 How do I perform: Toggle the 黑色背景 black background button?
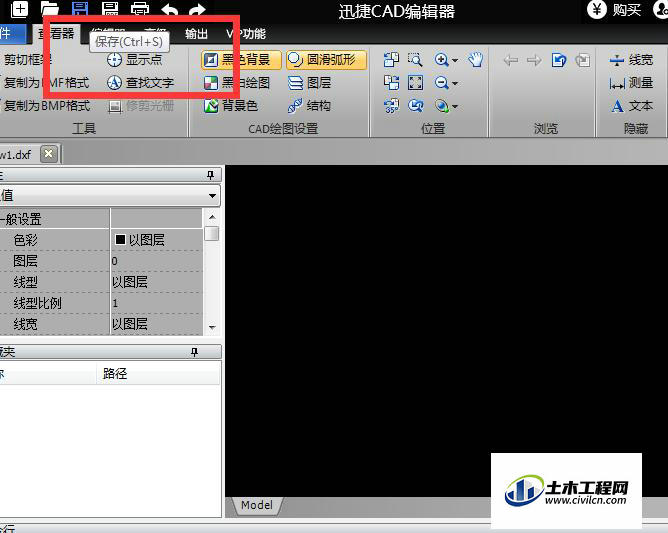tap(241, 60)
